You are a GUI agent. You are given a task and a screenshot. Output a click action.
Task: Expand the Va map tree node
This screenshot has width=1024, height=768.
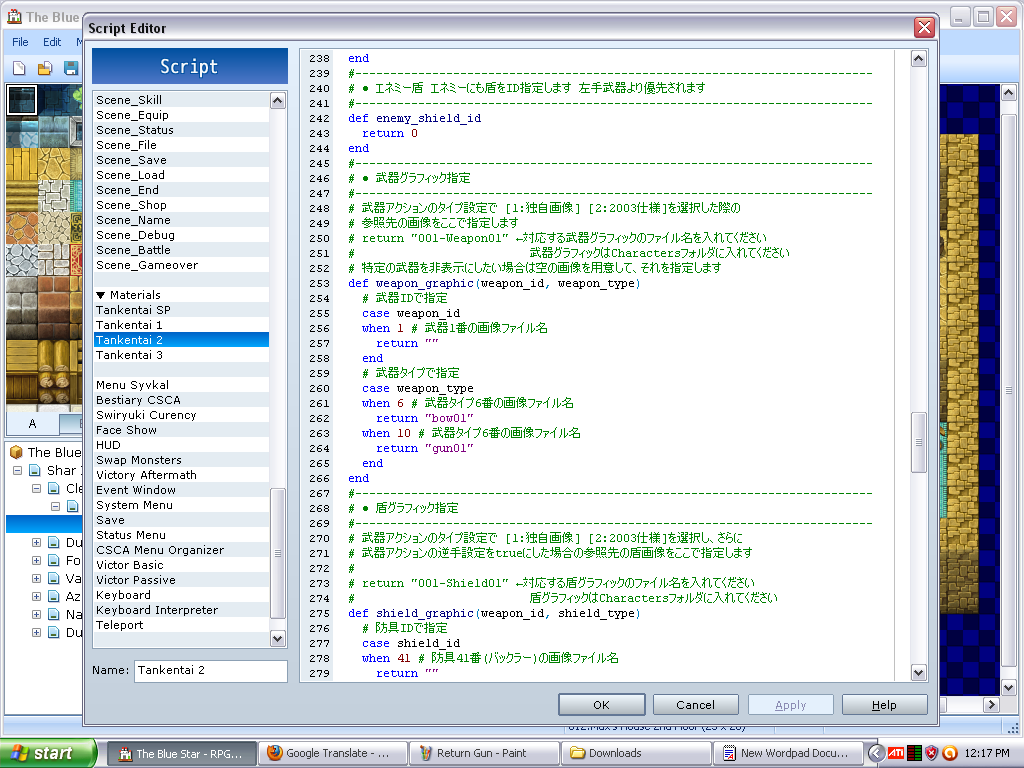tap(37, 579)
